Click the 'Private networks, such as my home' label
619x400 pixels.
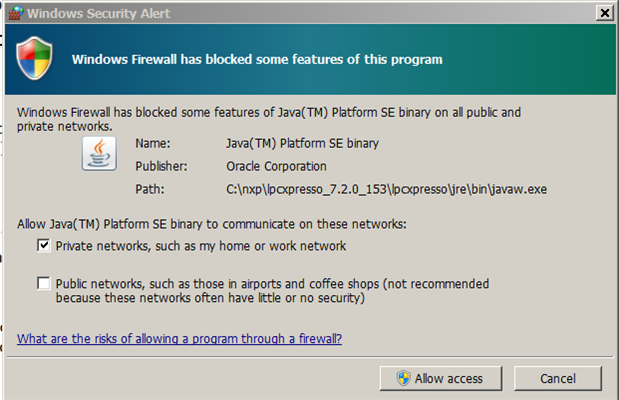click(x=201, y=246)
